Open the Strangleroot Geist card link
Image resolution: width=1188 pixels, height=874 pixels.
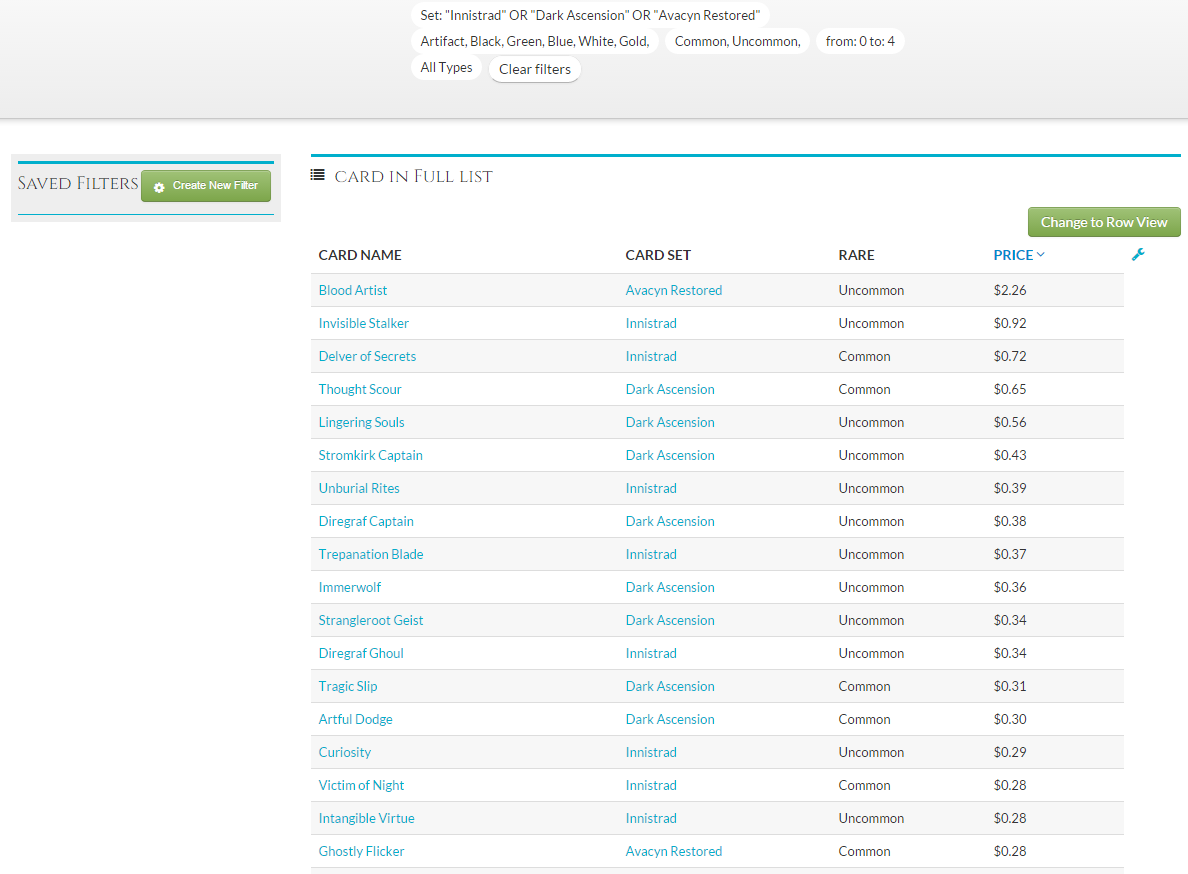(371, 620)
